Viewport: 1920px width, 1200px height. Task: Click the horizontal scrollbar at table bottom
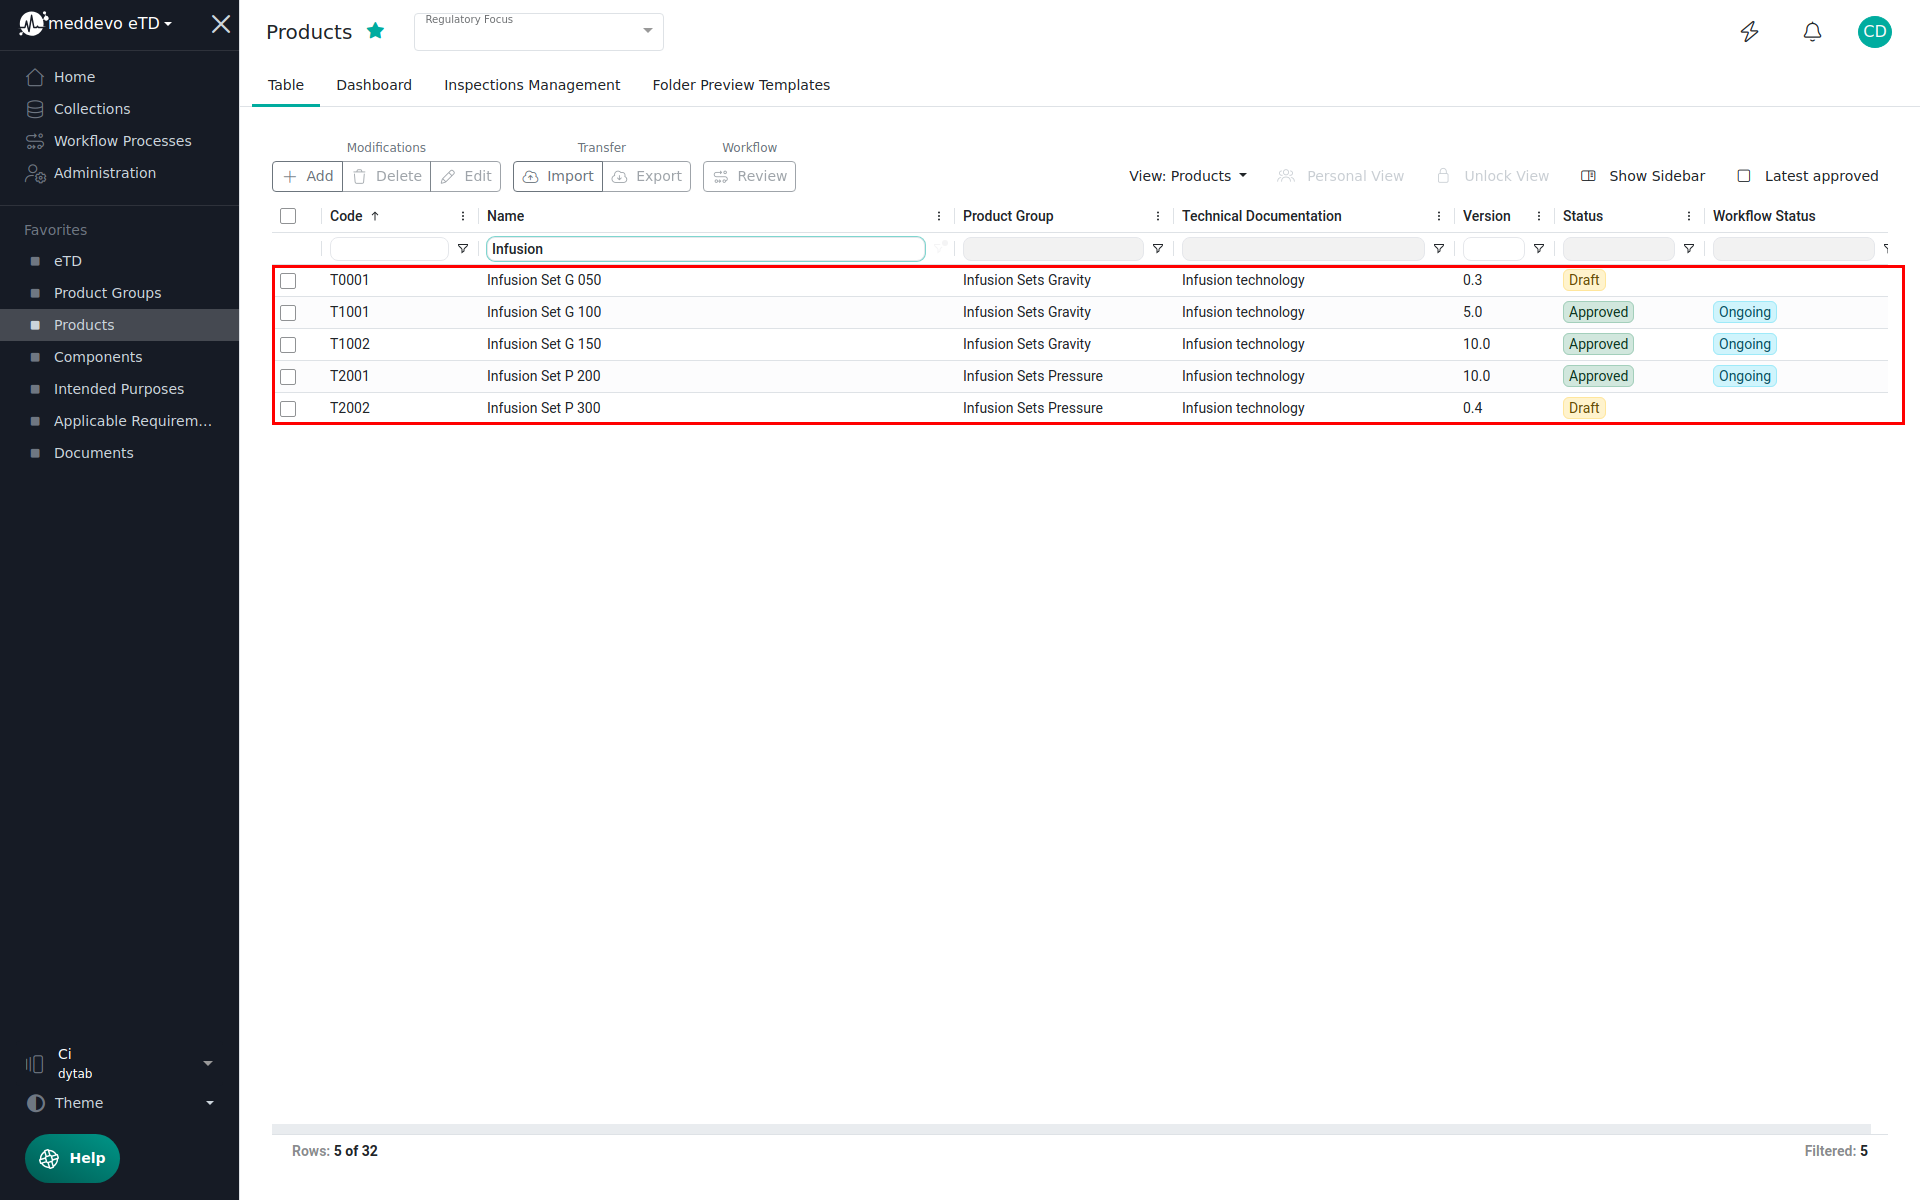(x=1070, y=1129)
